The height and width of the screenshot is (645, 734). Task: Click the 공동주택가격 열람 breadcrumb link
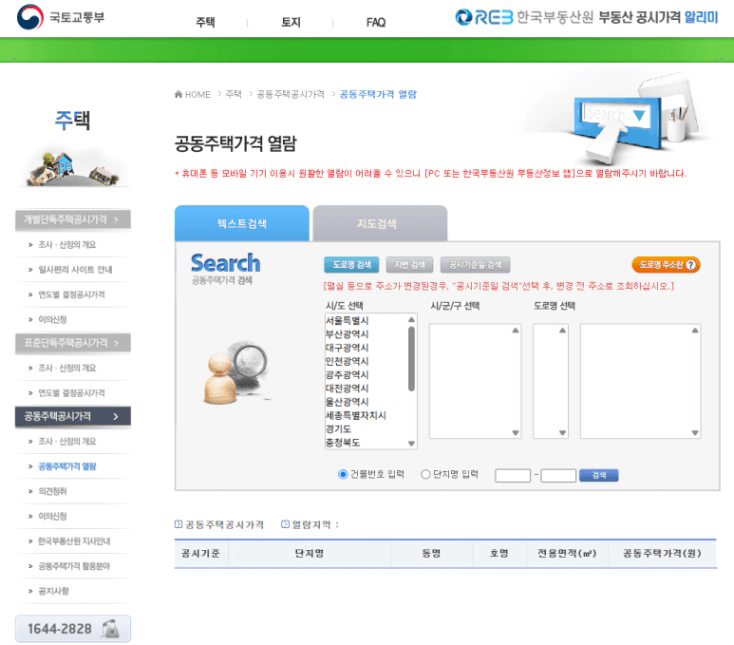tap(378, 94)
